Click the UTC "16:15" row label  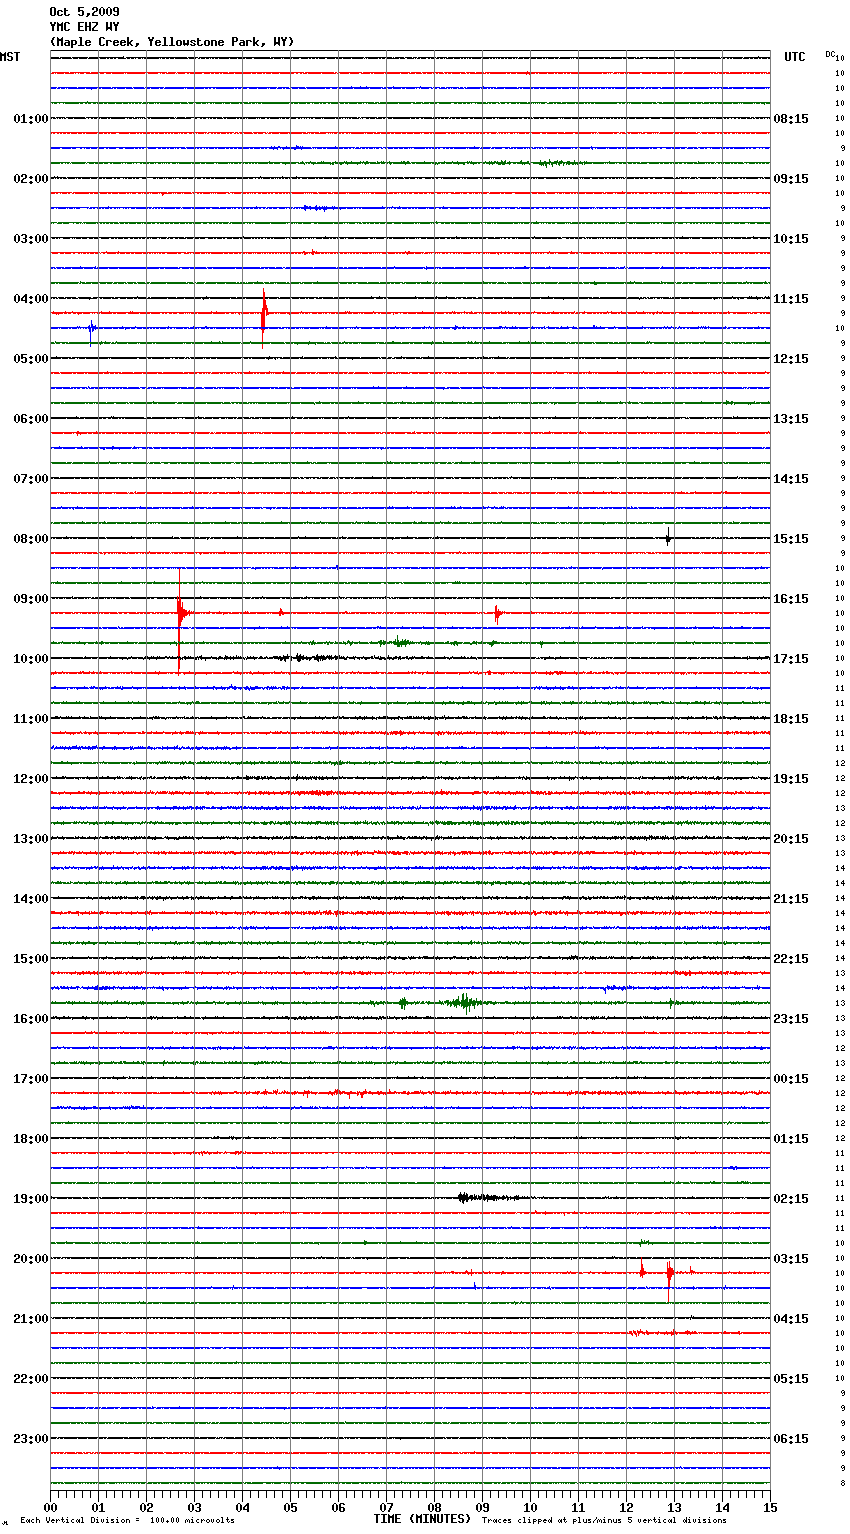click(791, 599)
